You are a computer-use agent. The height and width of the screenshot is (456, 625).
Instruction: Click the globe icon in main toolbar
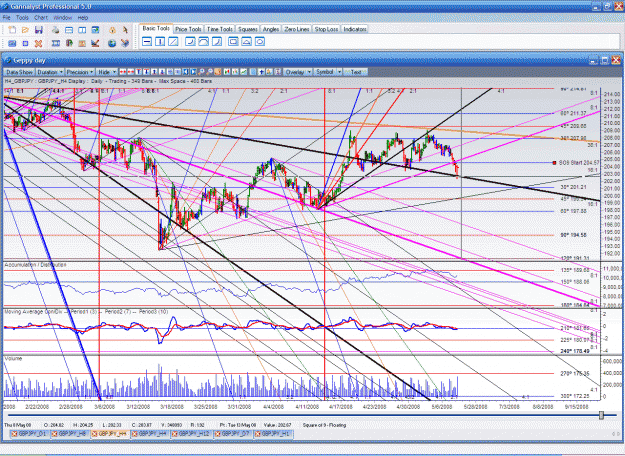coord(112,43)
